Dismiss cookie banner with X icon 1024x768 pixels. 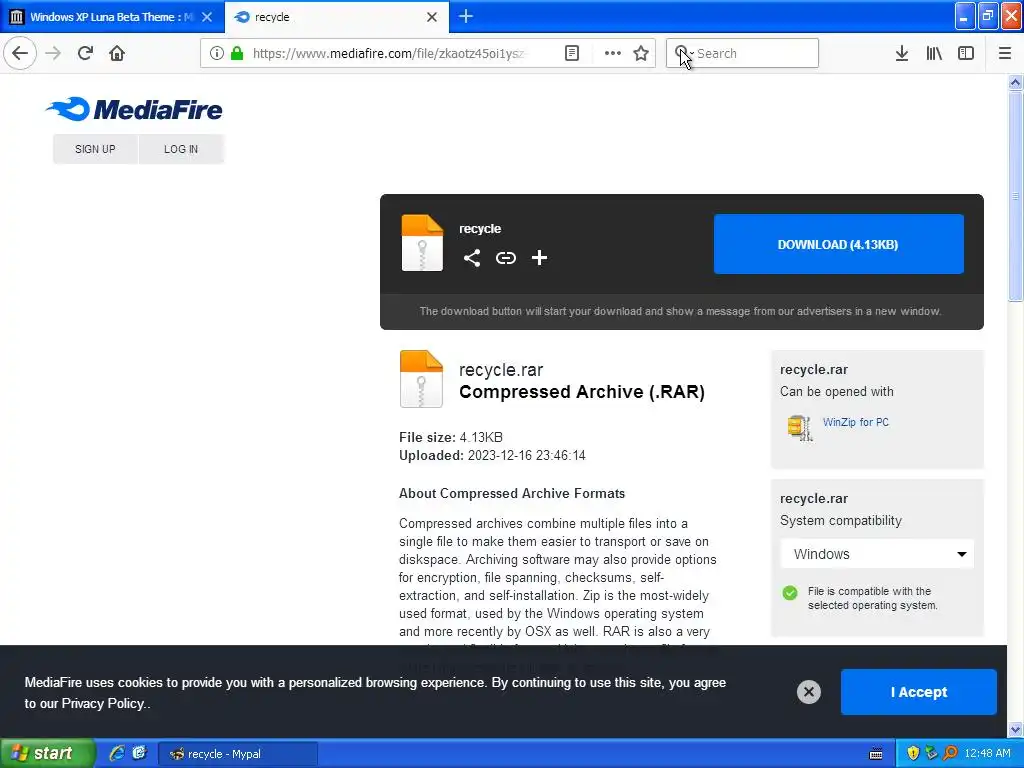point(808,692)
